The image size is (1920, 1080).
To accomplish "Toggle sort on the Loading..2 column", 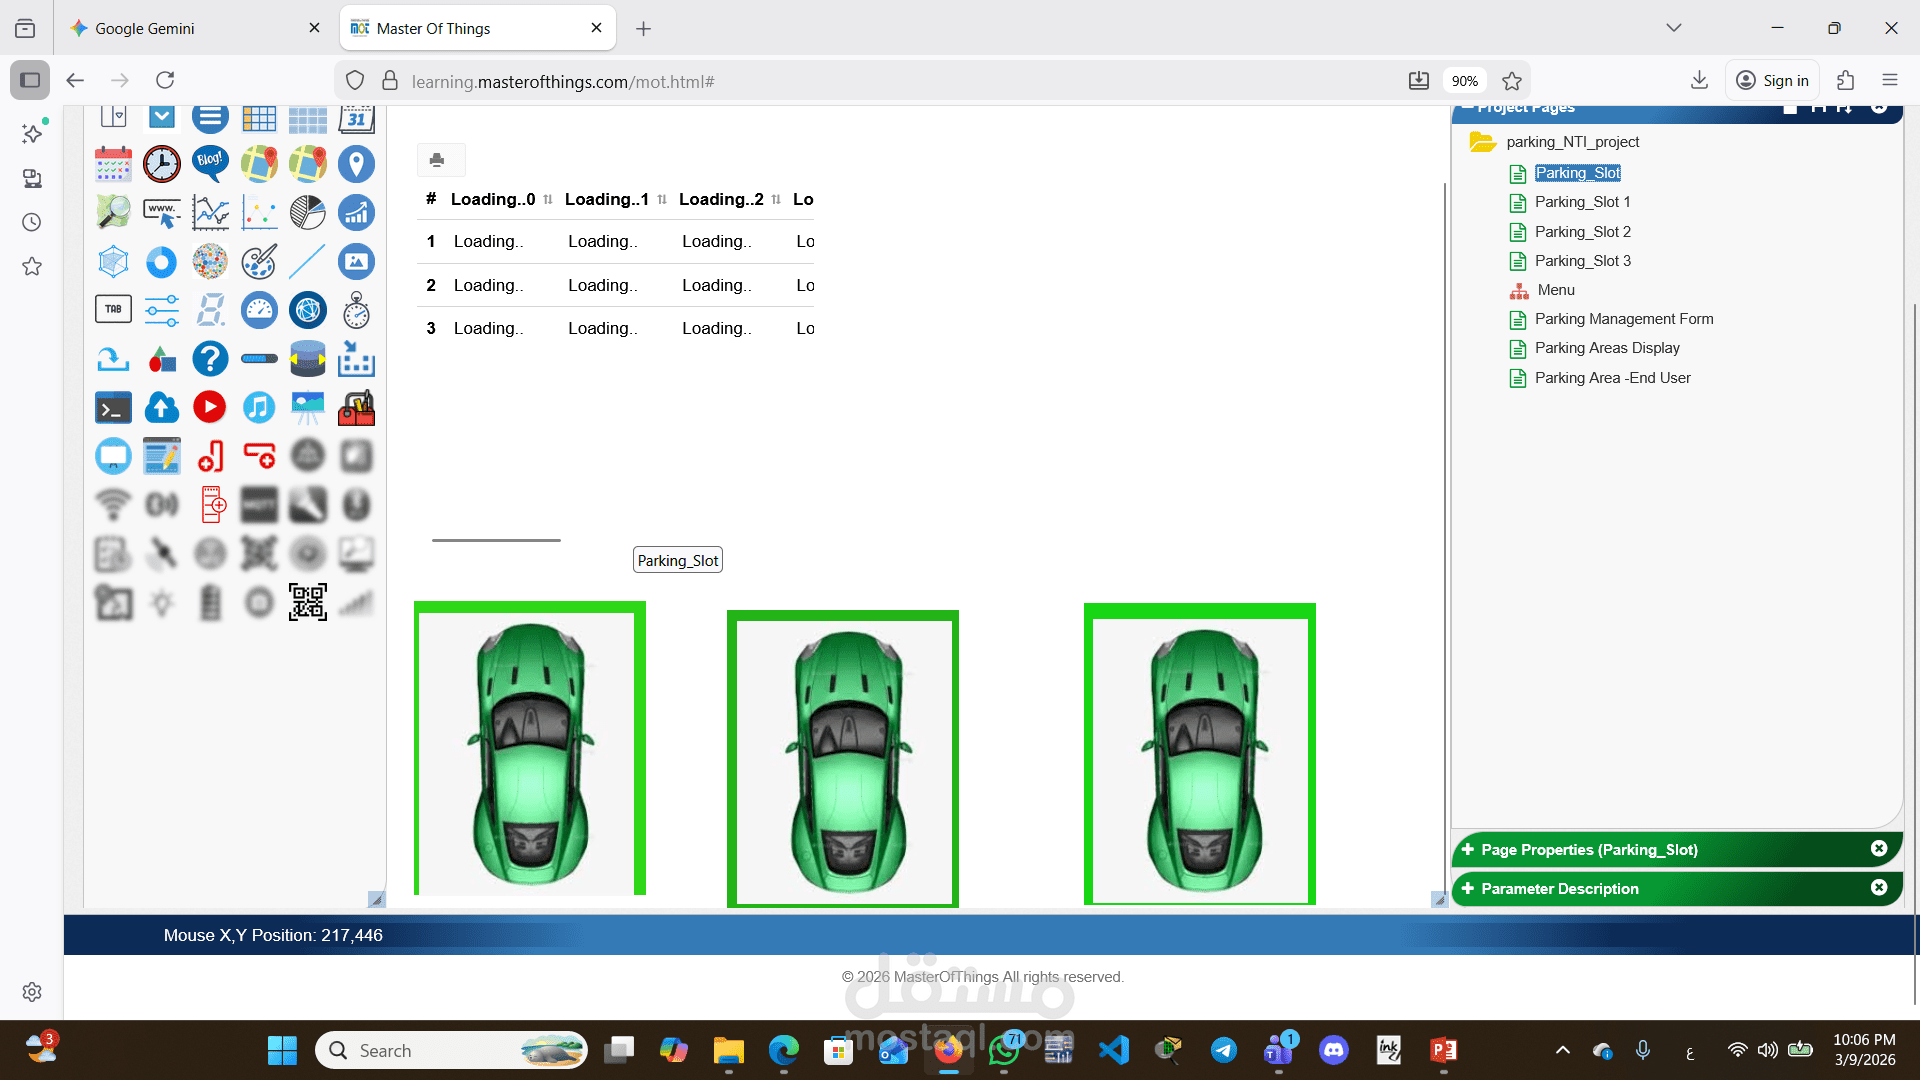I will (776, 199).
